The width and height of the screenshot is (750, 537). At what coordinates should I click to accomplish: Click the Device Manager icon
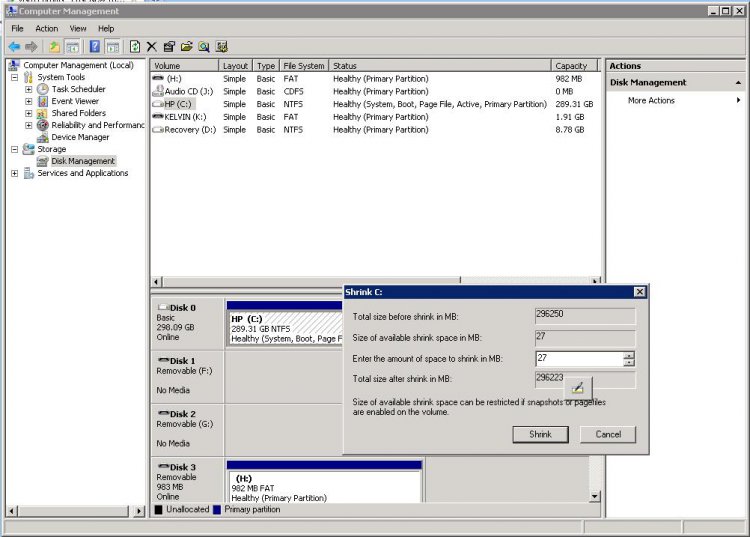tap(43, 137)
